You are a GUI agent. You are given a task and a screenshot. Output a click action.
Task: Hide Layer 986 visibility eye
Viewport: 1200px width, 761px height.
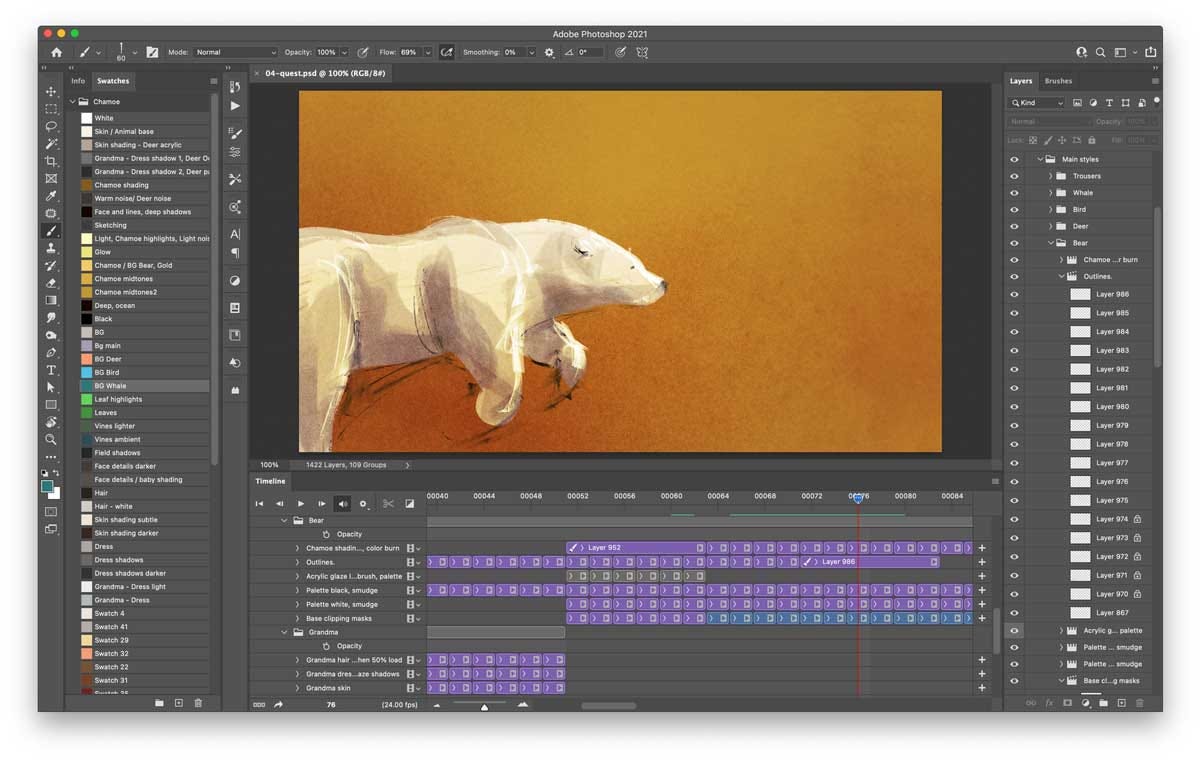click(x=1014, y=294)
